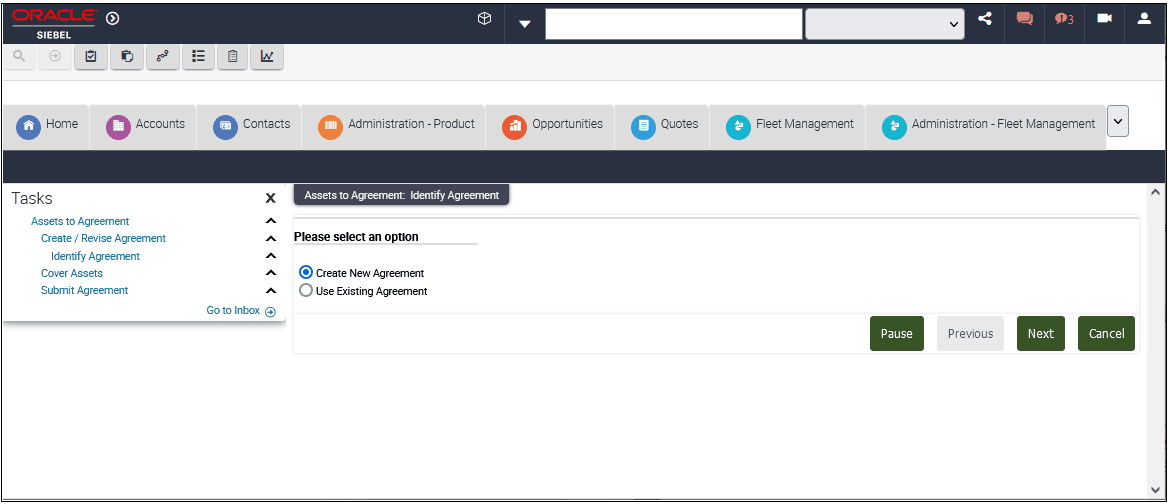Click the circled arrow beside Oracle logo
The height and width of the screenshot is (504, 1169).
tap(113, 18)
